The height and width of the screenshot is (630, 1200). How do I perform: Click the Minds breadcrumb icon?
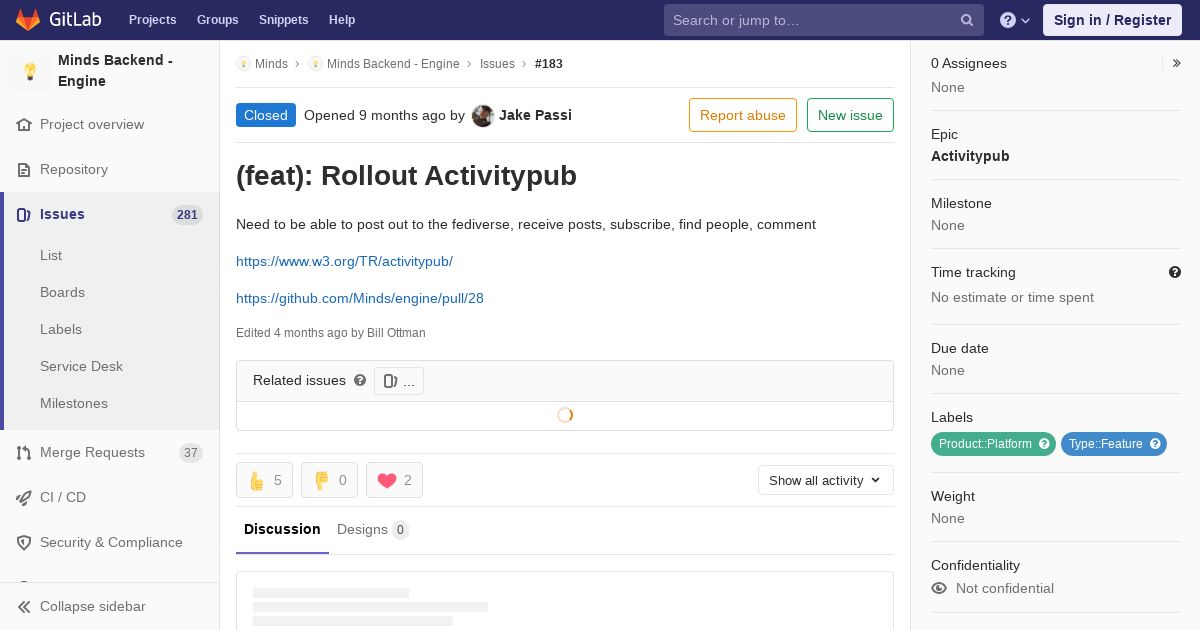coord(243,64)
